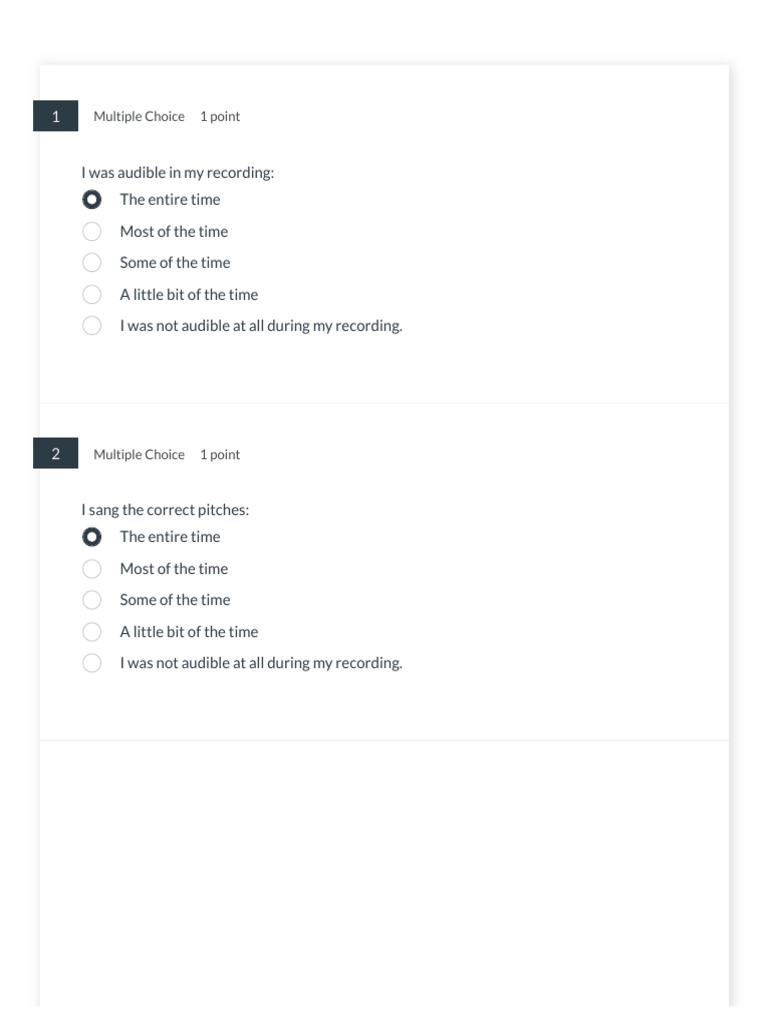Image resolution: width=768 pixels, height=1024 pixels.
Task: Select 'Some of the time' radio in question 1
Action: 92,263
